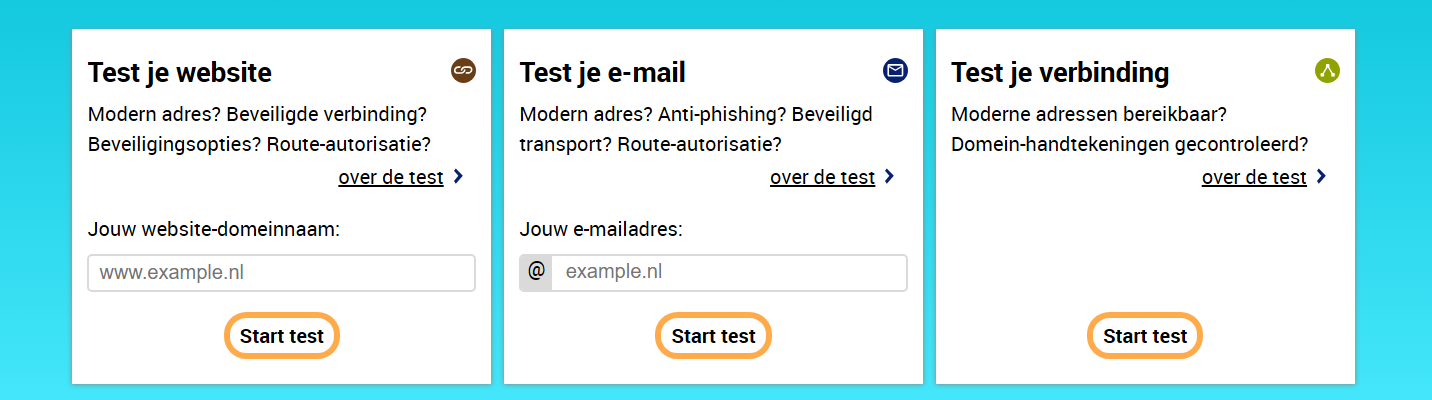Start the website test
Screen dimensions: 1432x400
coord(282,336)
